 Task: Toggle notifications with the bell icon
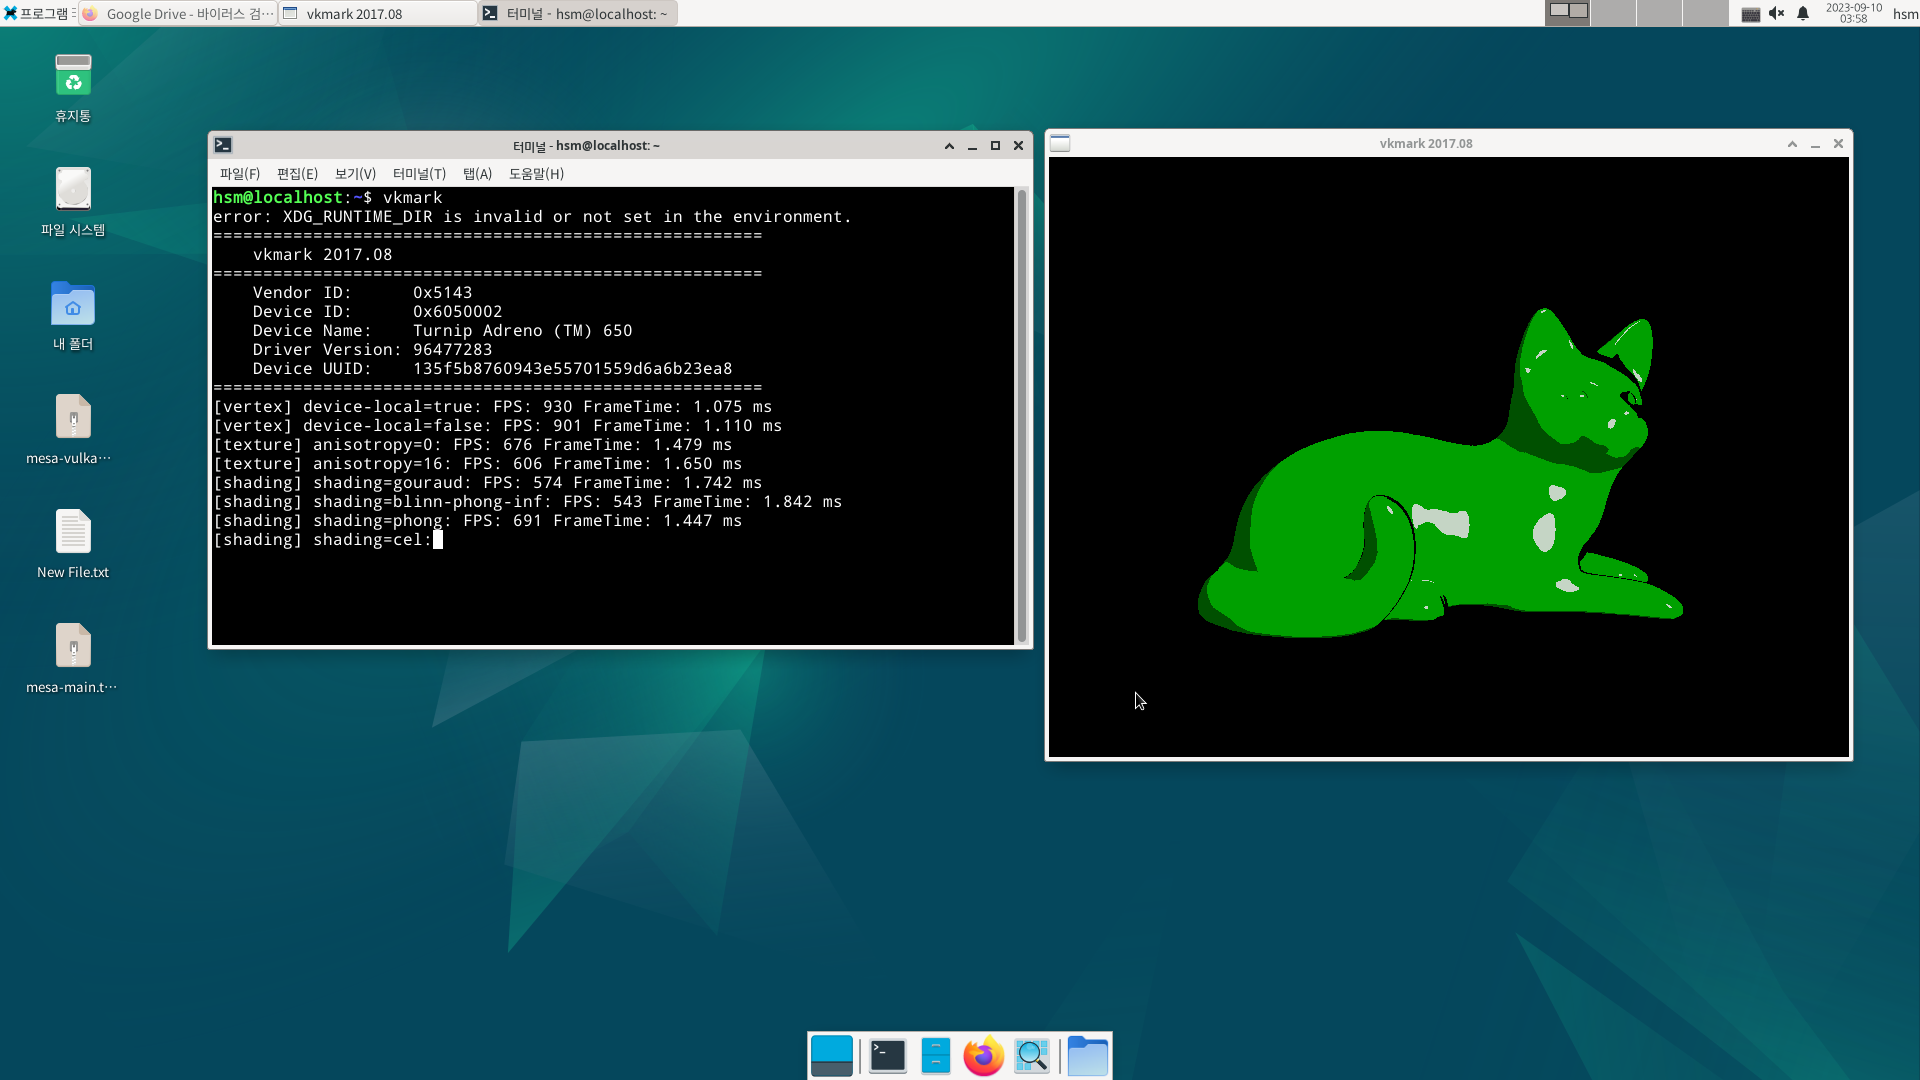(x=1801, y=13)
